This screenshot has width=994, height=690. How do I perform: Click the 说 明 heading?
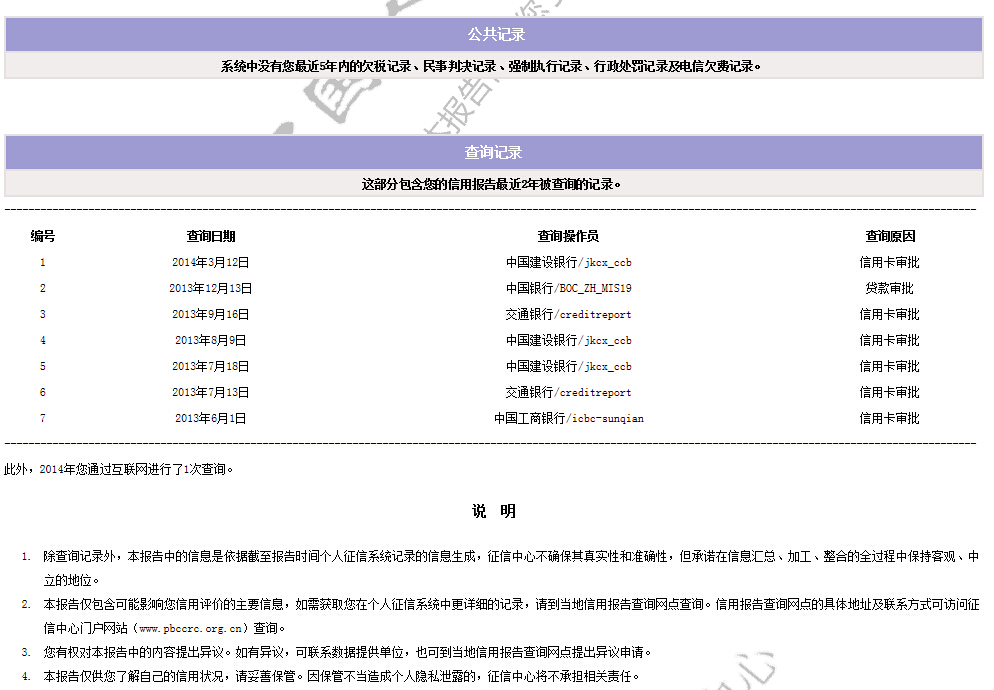tap(494, 511)
